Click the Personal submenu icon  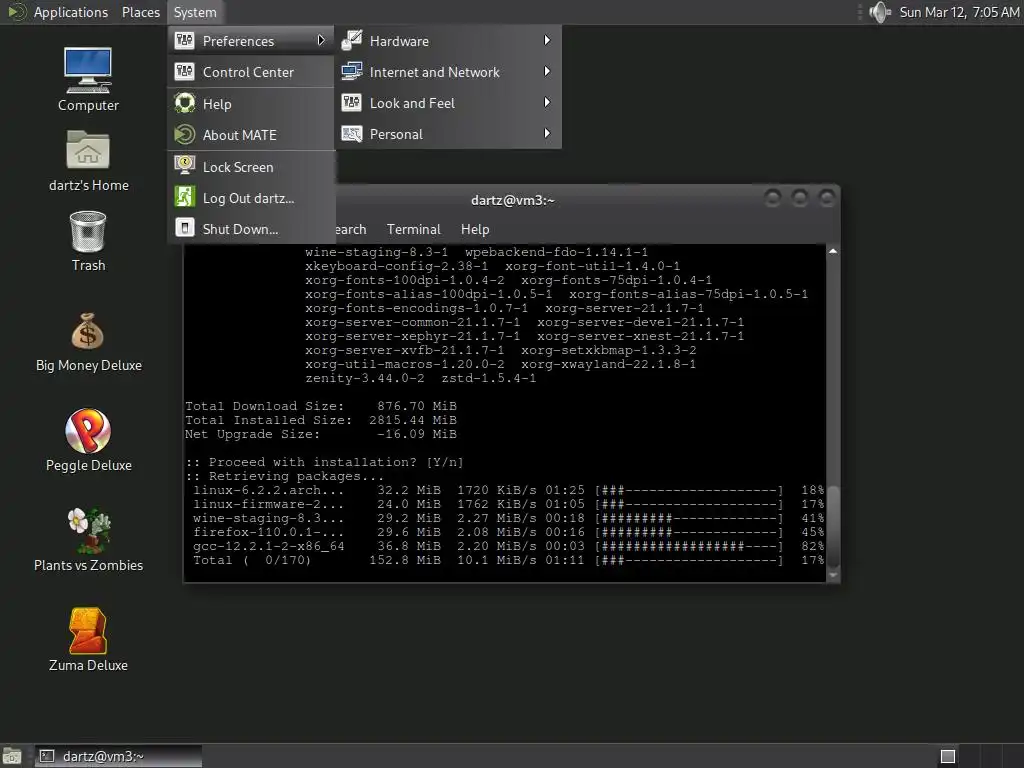pyautogui.click(x=352, y=134)
